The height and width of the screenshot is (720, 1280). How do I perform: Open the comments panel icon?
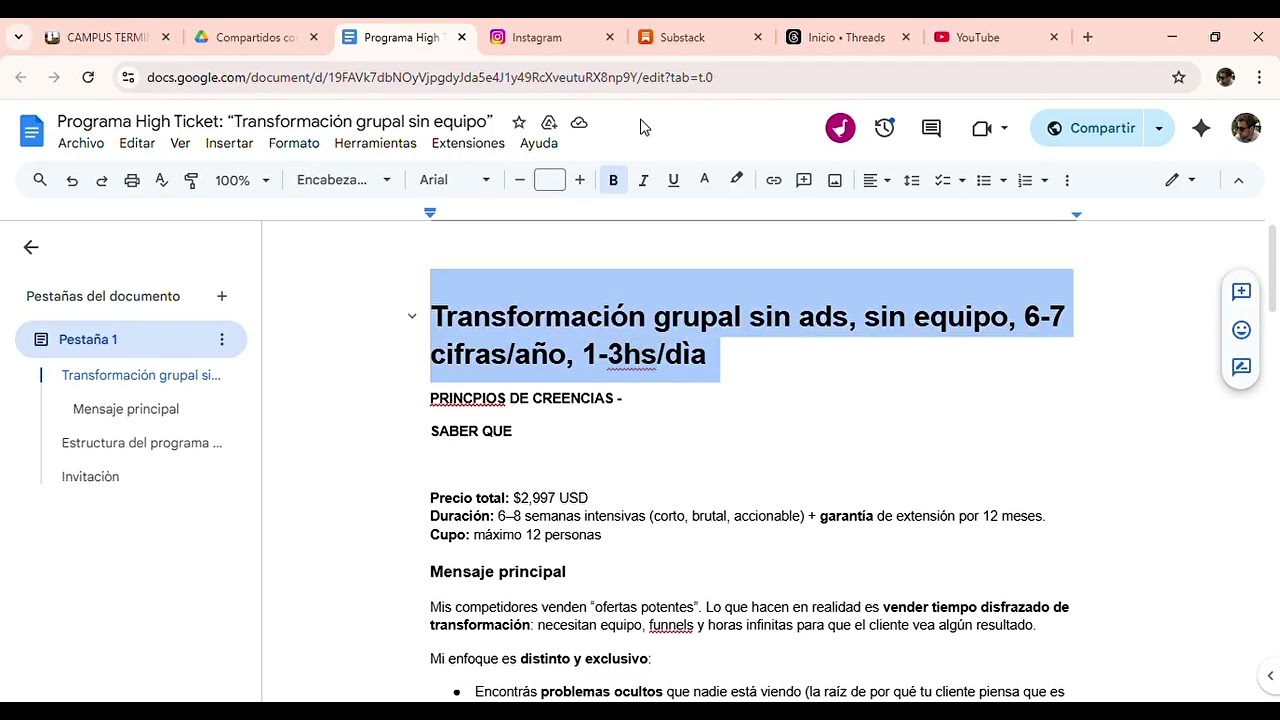point(931,128)
